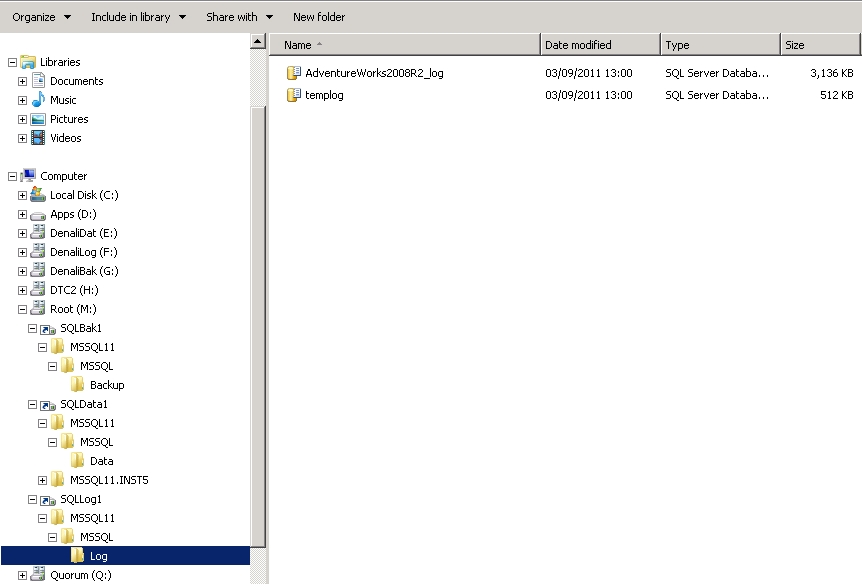
Task: Select the DenaliBak (G:) drive label
Action: [x=84, y=271]
